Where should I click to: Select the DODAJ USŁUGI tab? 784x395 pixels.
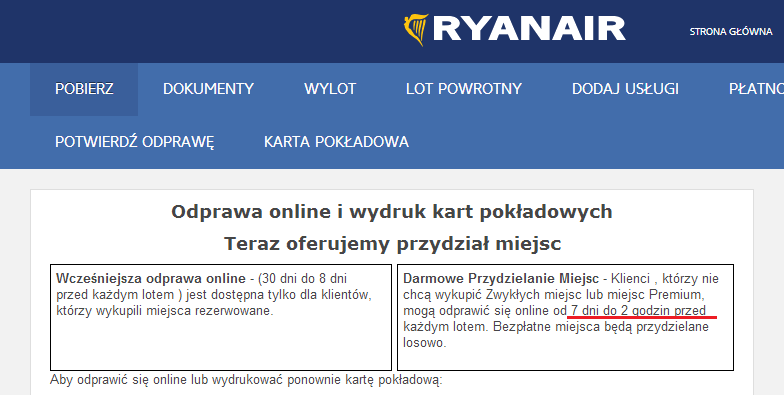(626, 89)
